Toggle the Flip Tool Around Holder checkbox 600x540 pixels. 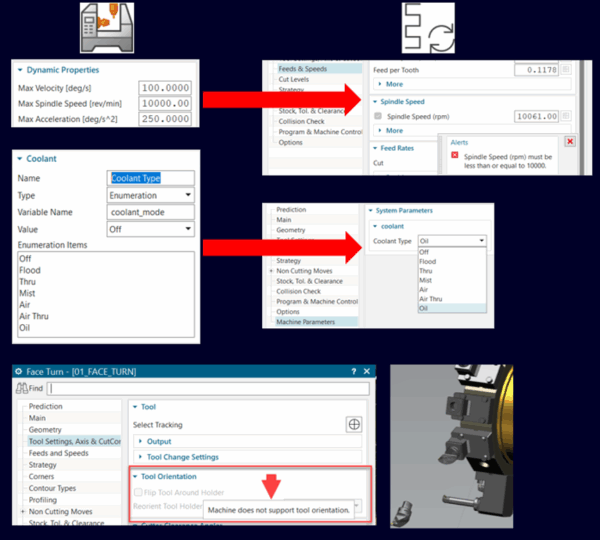click(137, 492)
